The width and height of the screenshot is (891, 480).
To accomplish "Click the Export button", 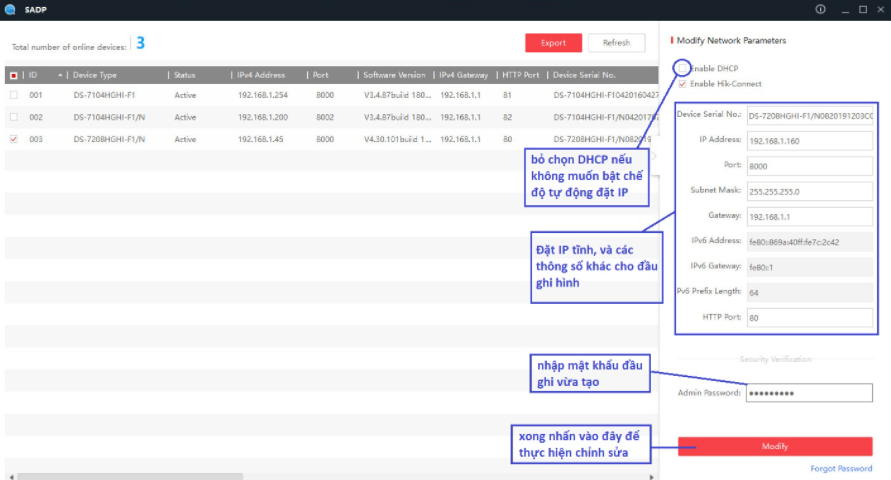I will click(553, 43).
